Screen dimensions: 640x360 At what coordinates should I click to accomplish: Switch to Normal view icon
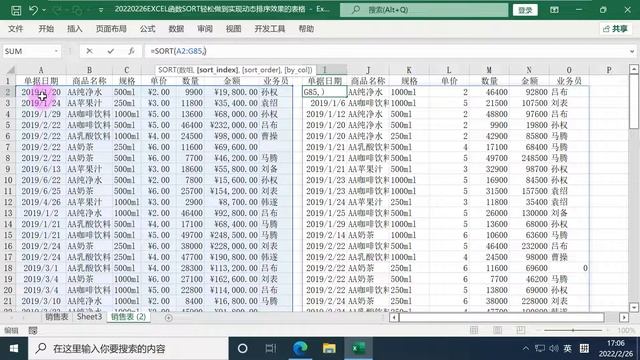pyautogui.click(x=474, y=330)
